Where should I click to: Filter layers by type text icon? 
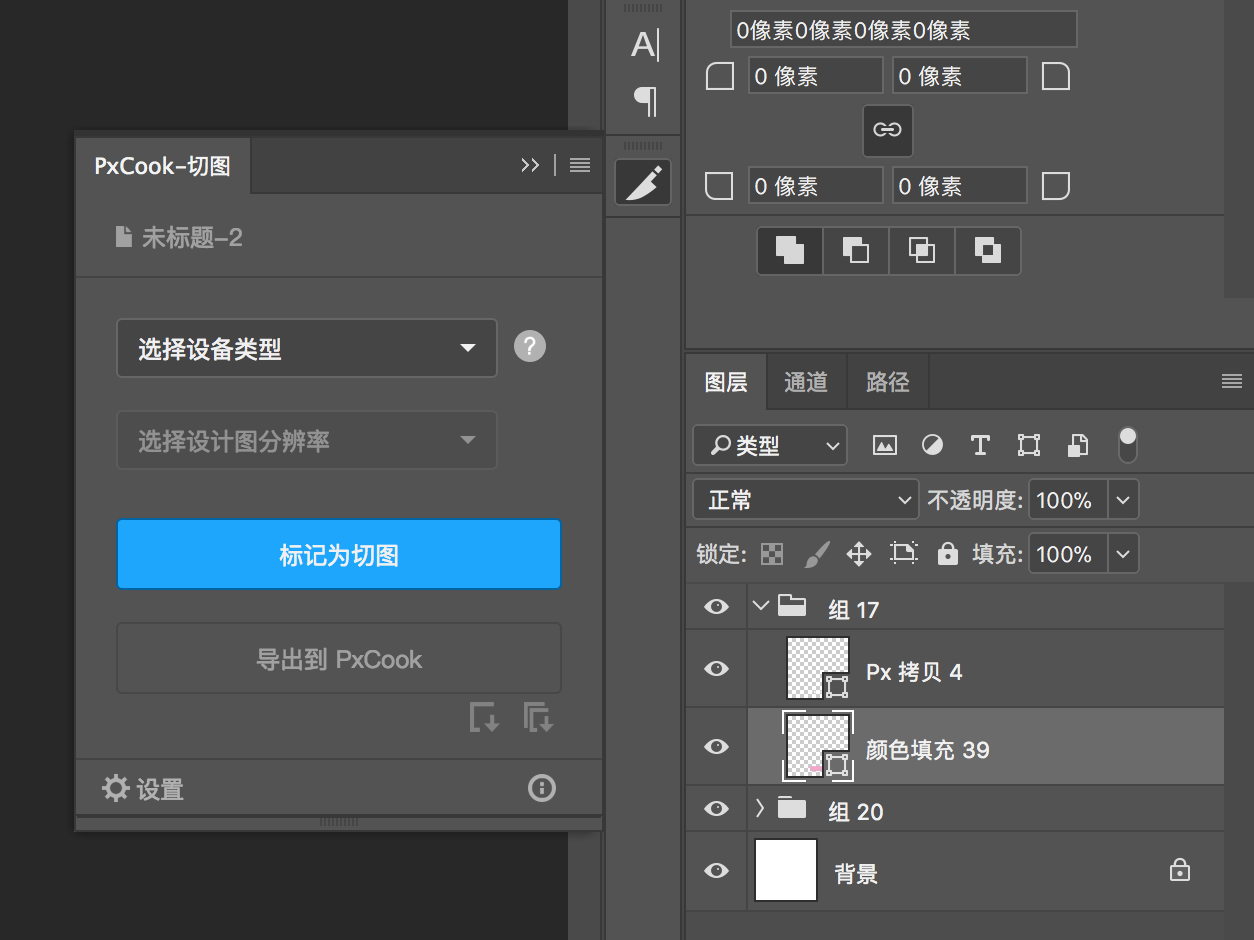click(x=980, y=446)
